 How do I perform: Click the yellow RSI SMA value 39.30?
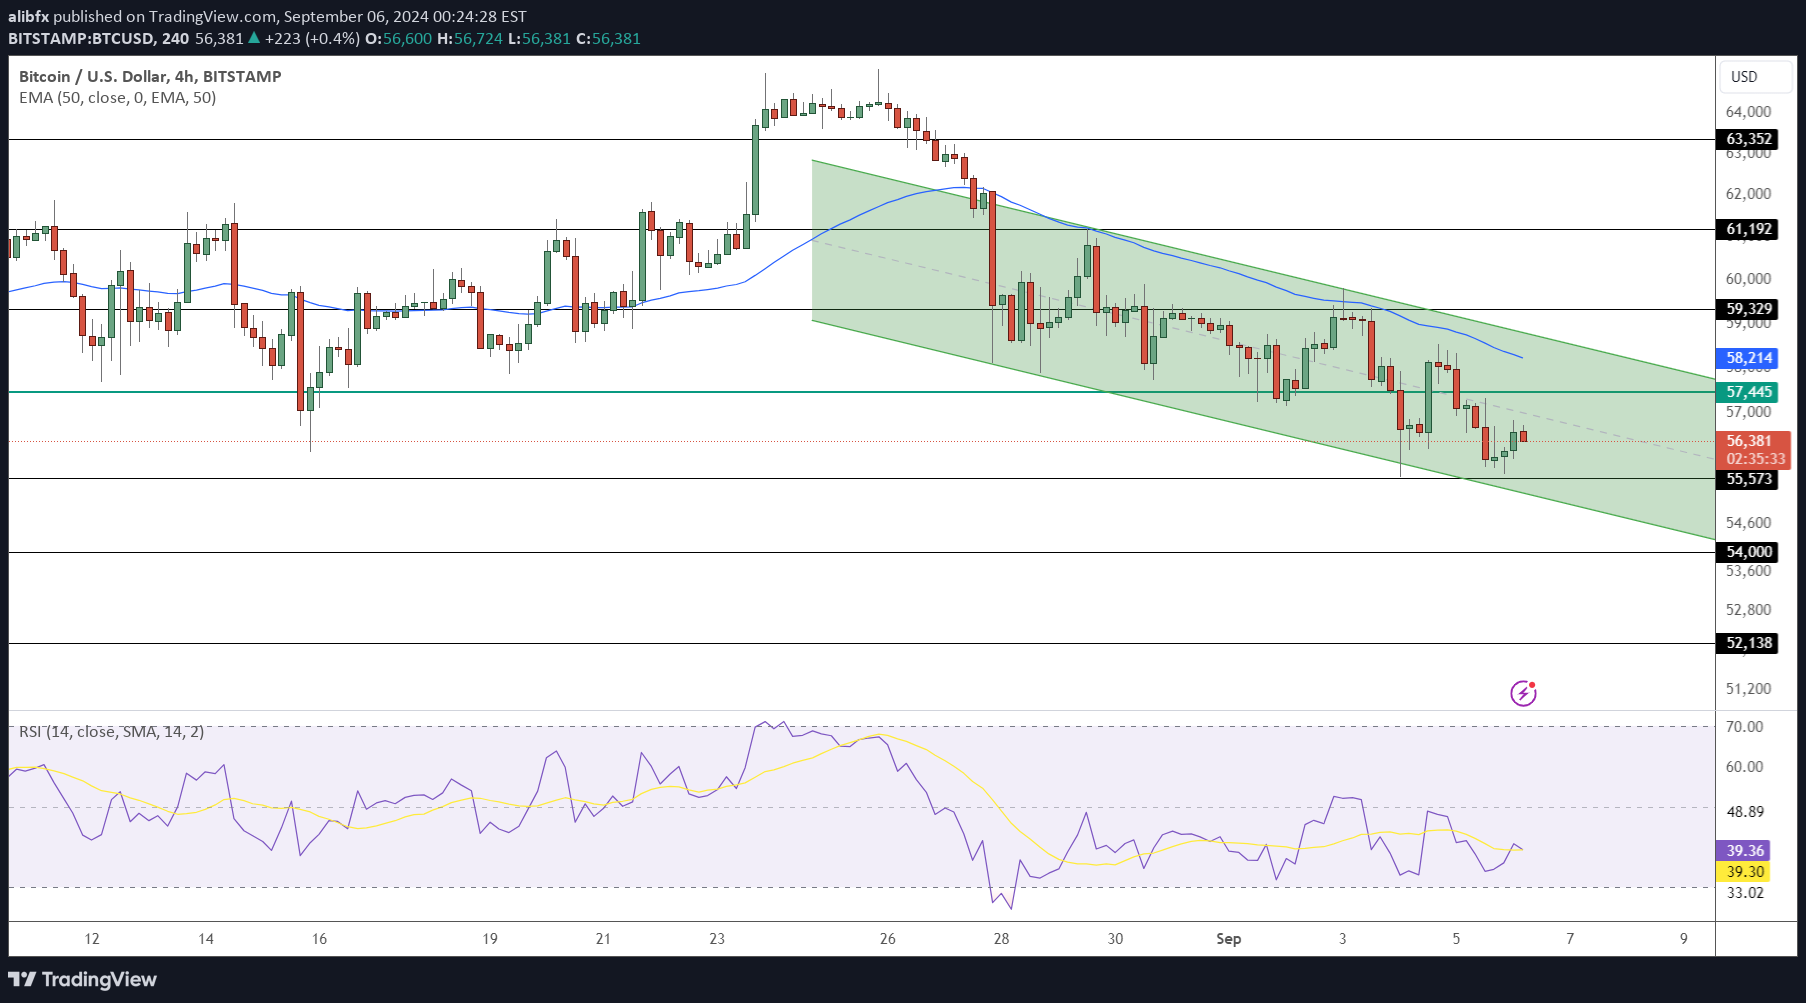(1745, 872)
